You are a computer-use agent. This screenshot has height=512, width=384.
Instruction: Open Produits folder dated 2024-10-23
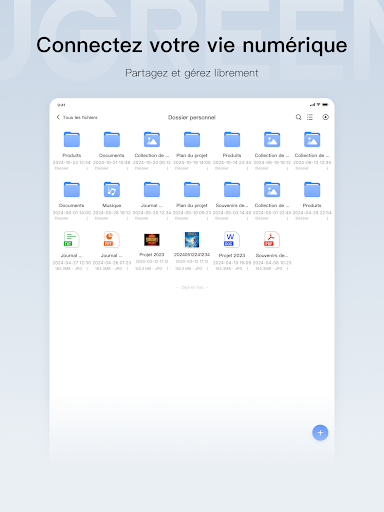point(72,140)
